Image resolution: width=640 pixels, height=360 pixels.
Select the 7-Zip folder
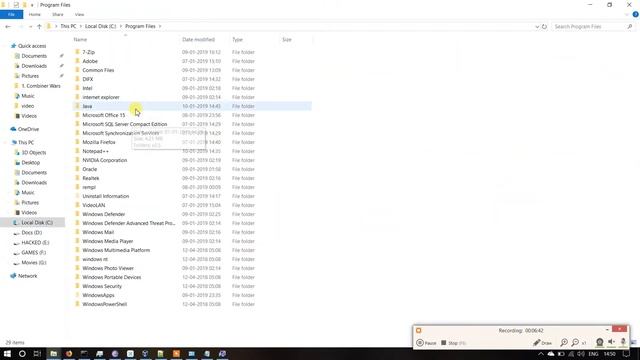pyautogui.click(x=89, y=52)
